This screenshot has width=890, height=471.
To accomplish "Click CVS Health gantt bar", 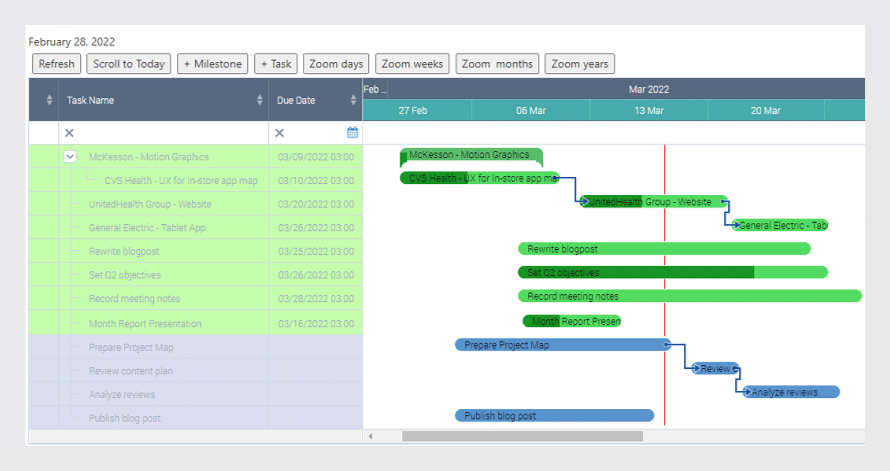I will [x=480, y=178].
